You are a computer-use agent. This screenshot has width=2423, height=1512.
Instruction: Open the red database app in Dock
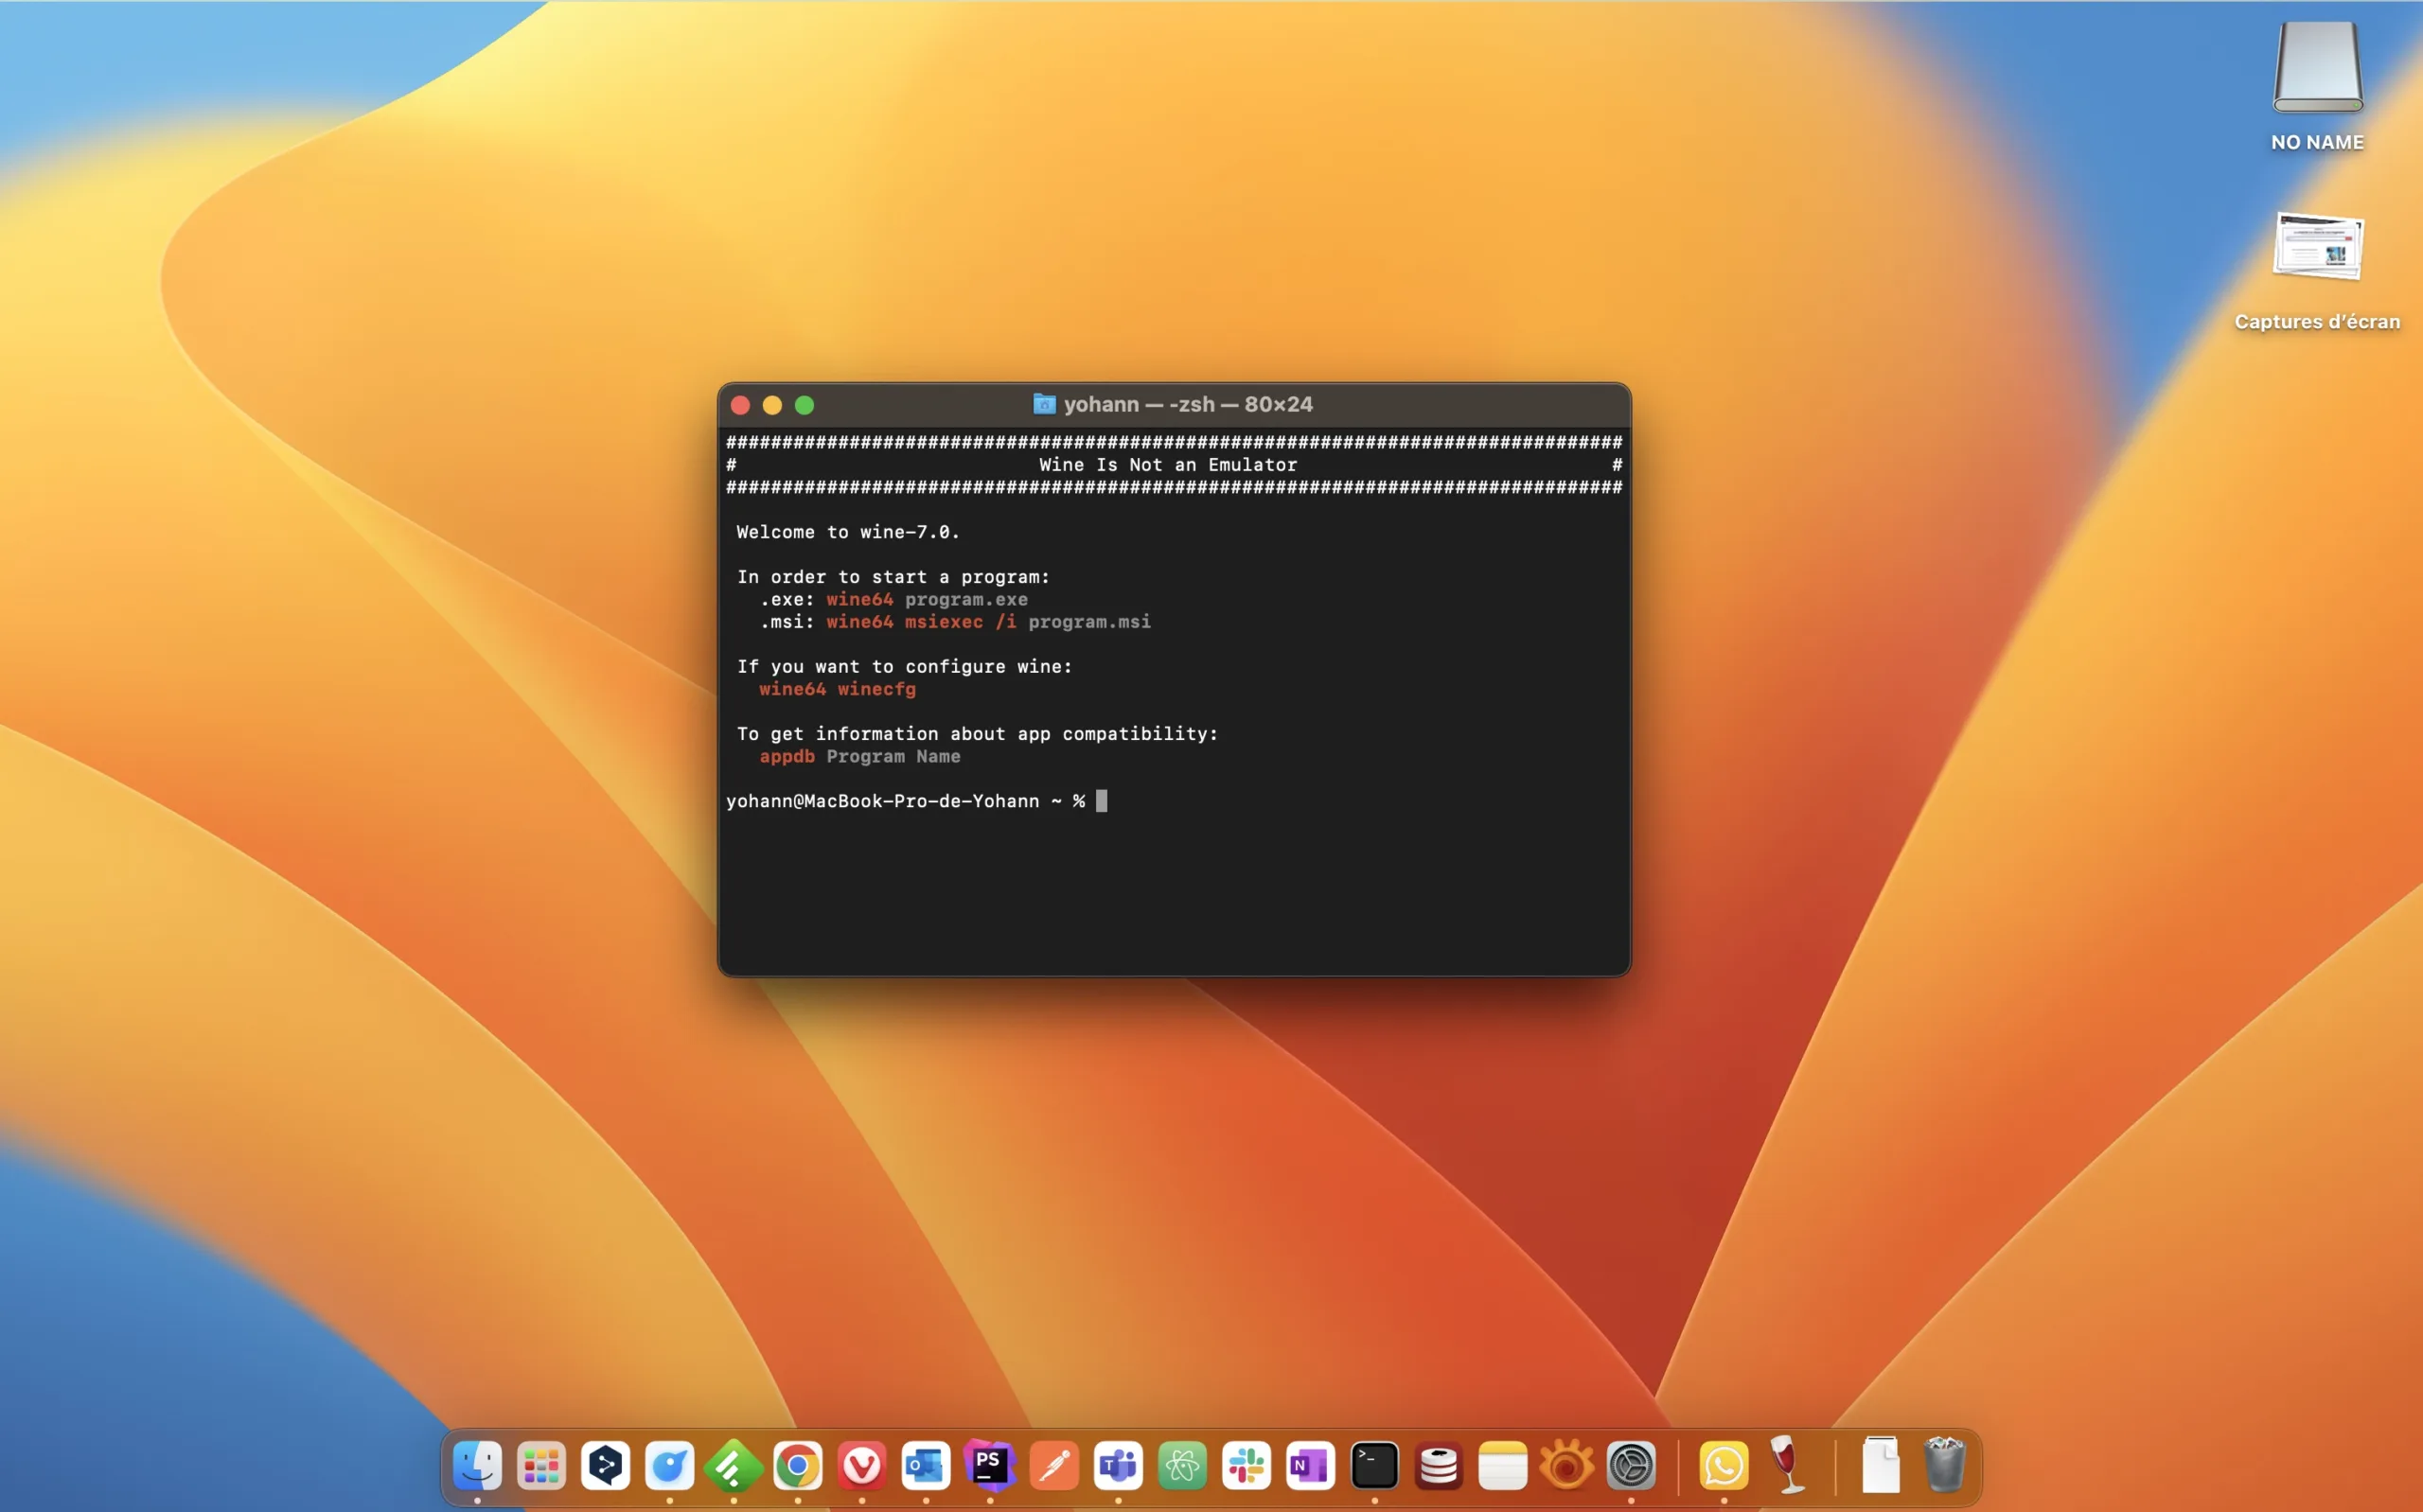coord(1438,1466)
